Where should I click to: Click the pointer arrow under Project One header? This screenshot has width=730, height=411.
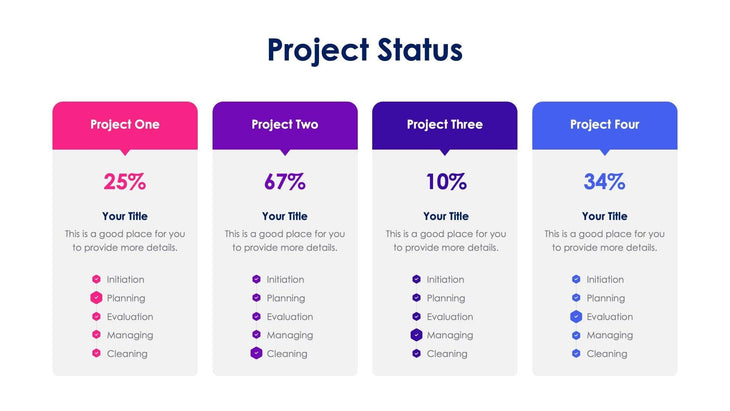[x=125, y=153]
